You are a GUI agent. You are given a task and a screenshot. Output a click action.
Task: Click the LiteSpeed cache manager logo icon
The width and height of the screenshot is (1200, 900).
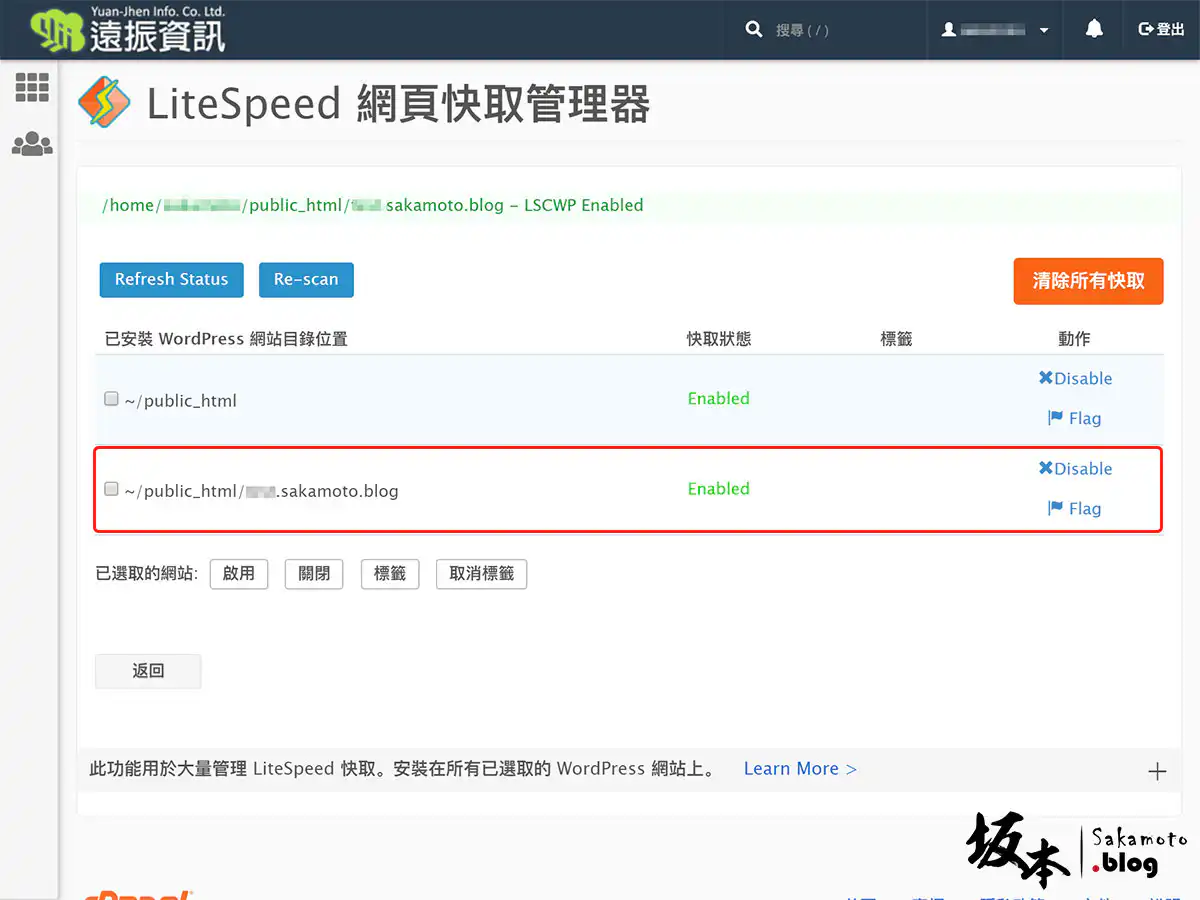105,102
